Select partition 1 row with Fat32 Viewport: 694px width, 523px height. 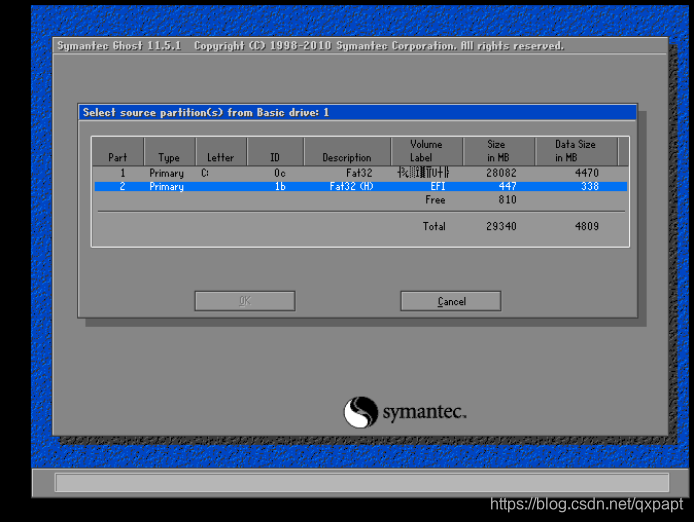pos(360,173)
